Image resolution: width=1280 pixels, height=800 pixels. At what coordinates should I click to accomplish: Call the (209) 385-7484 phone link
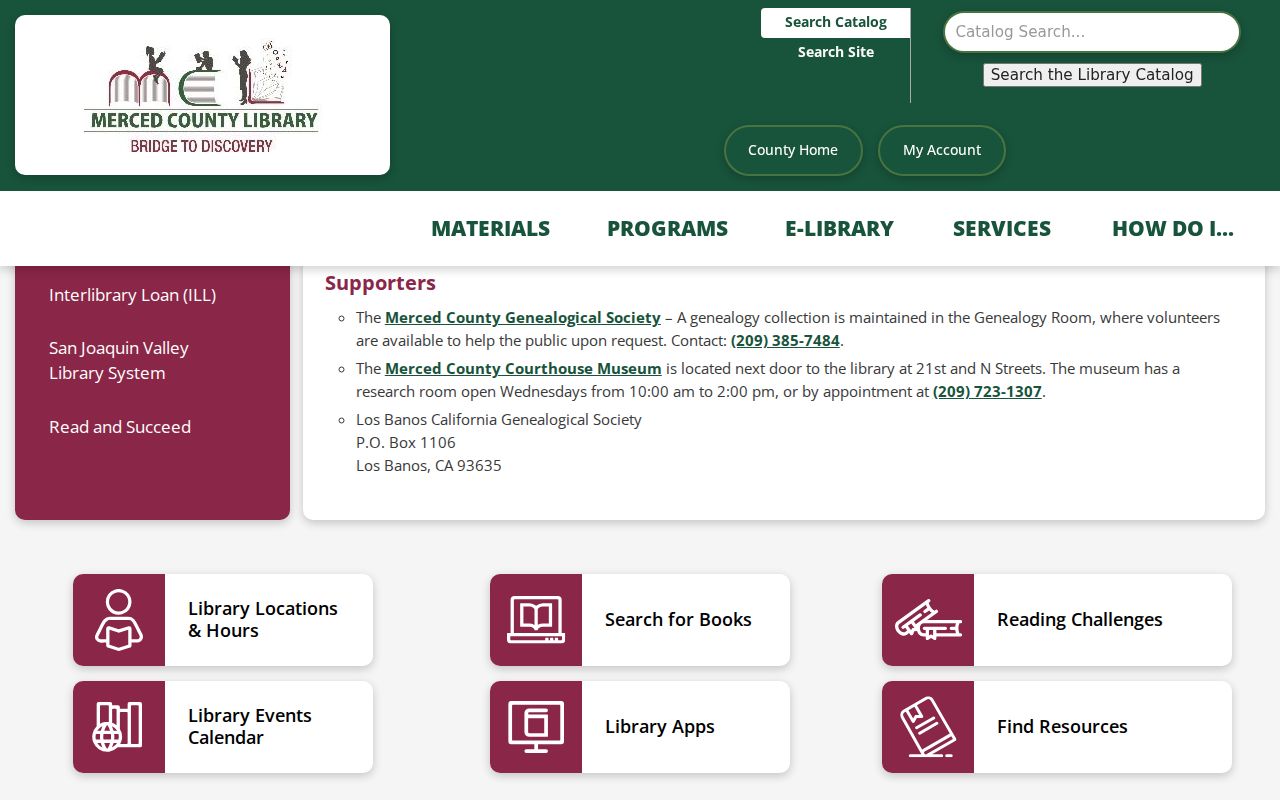pyautogui.click(x=786, y=341)
